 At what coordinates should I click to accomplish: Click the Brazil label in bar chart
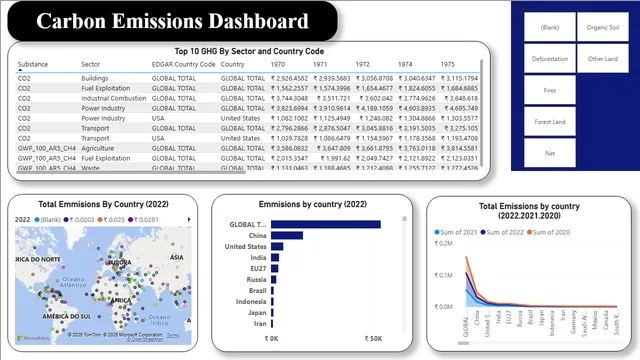pos(257,291)
